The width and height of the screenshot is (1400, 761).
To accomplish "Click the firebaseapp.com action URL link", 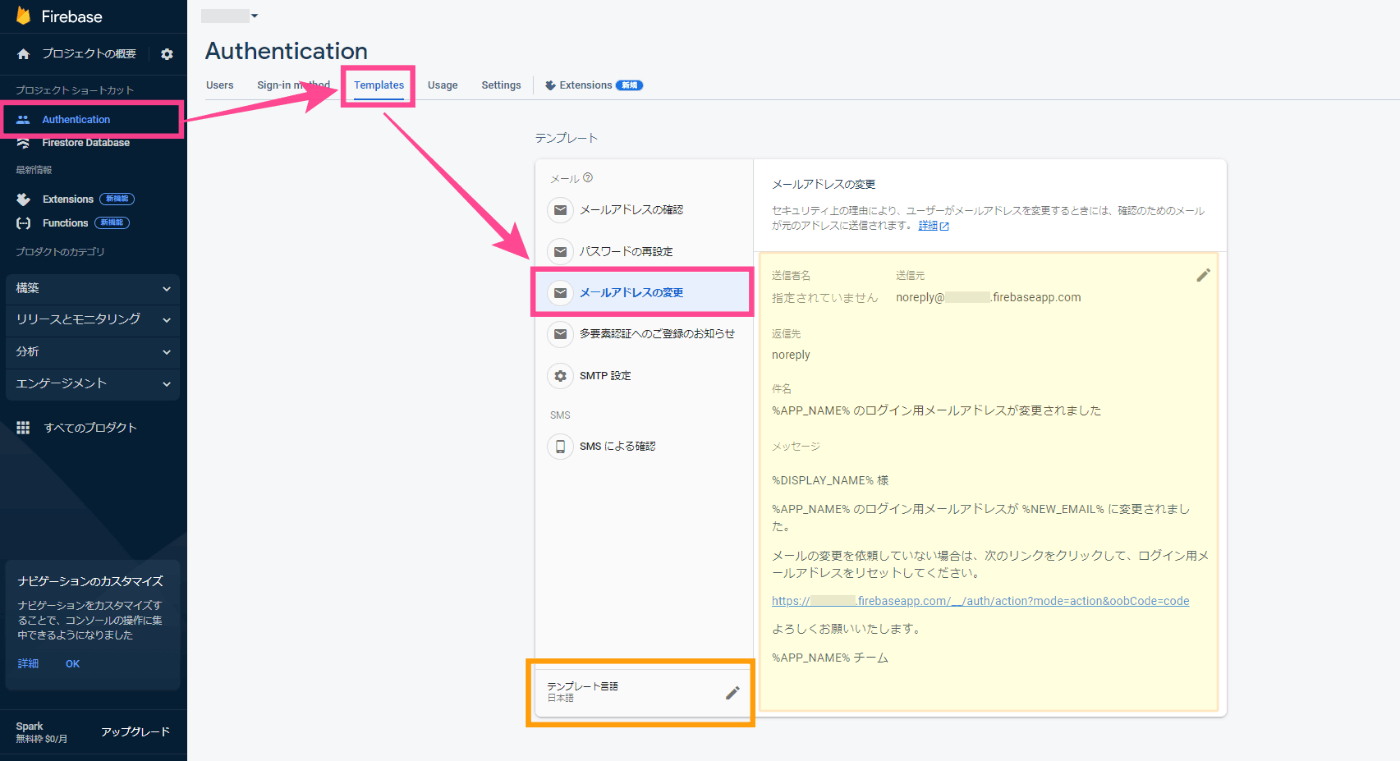I will (980, 601).
